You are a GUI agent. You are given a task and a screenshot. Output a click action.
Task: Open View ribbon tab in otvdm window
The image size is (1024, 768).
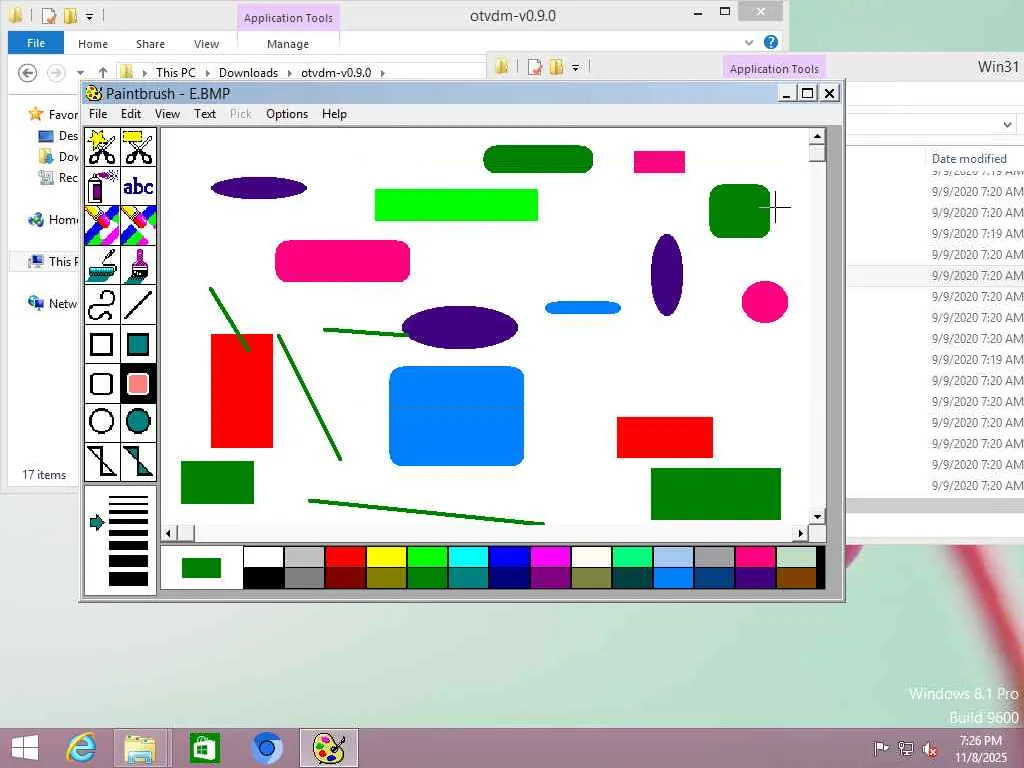[x=206, y=44]
